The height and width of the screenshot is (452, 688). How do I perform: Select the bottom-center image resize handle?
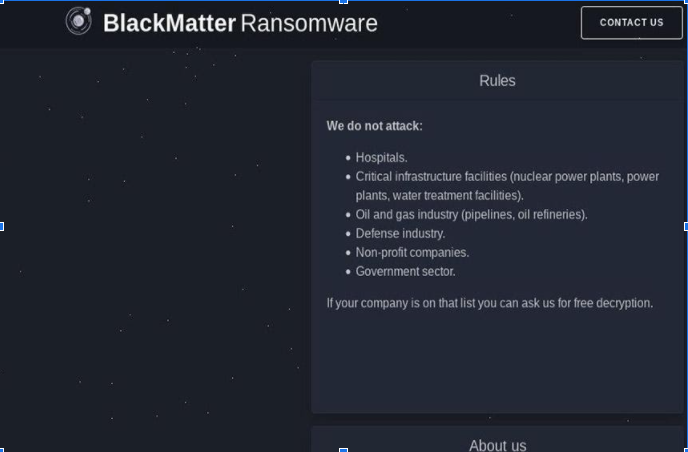click(343, 450)
